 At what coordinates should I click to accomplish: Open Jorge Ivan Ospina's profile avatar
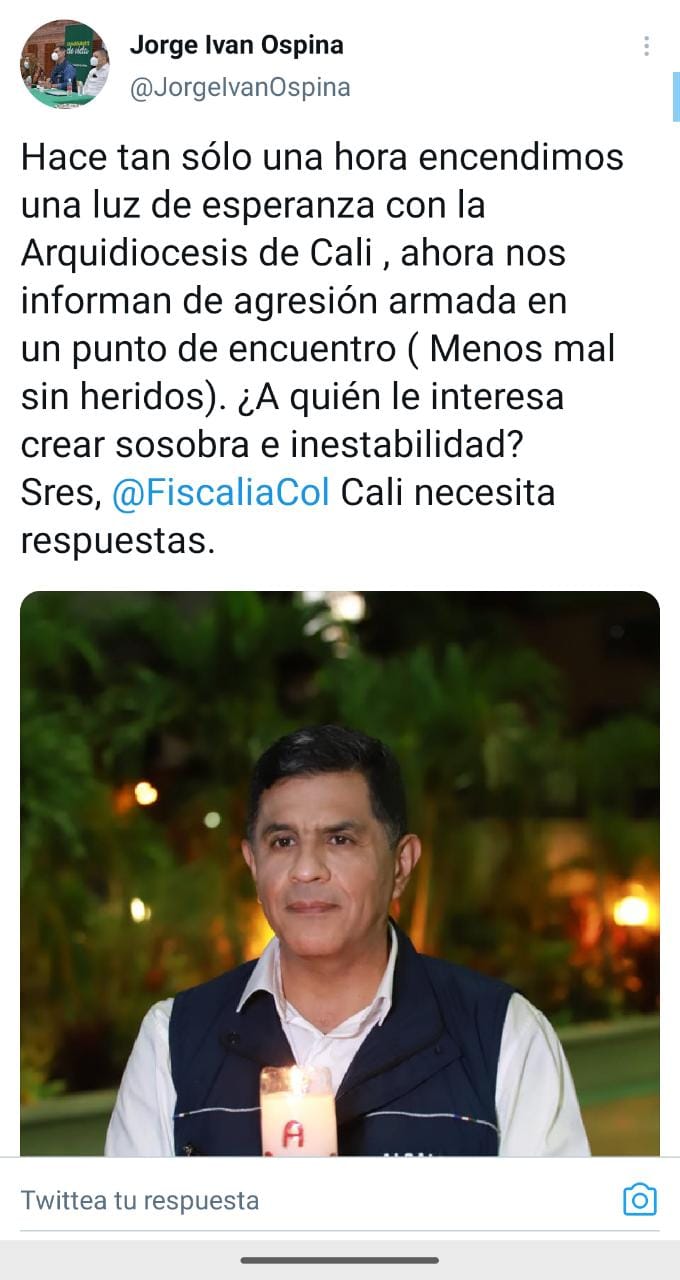coord(64,64)
